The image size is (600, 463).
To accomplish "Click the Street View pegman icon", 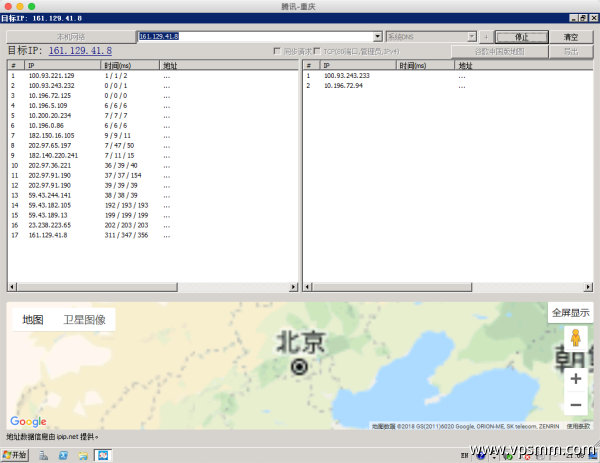I will pos(576,338).
